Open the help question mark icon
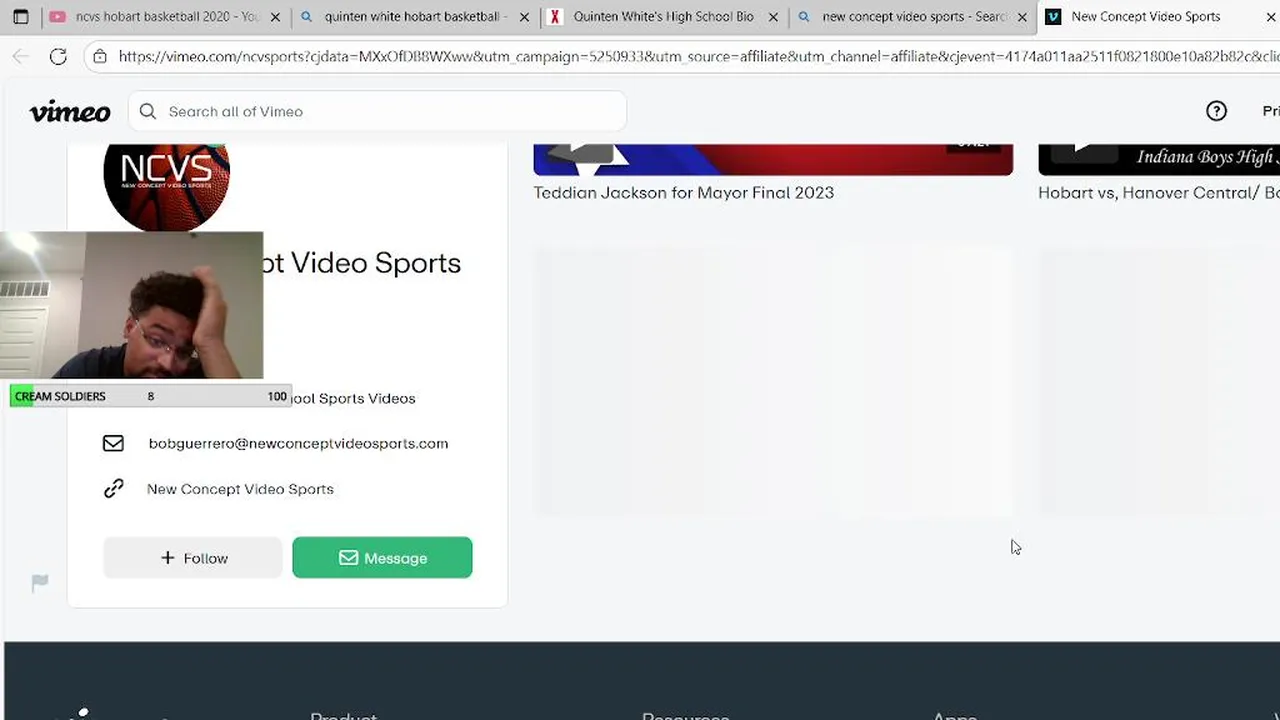The width and height of the screenshot is (1280, 720). (x=1216, y=112)
